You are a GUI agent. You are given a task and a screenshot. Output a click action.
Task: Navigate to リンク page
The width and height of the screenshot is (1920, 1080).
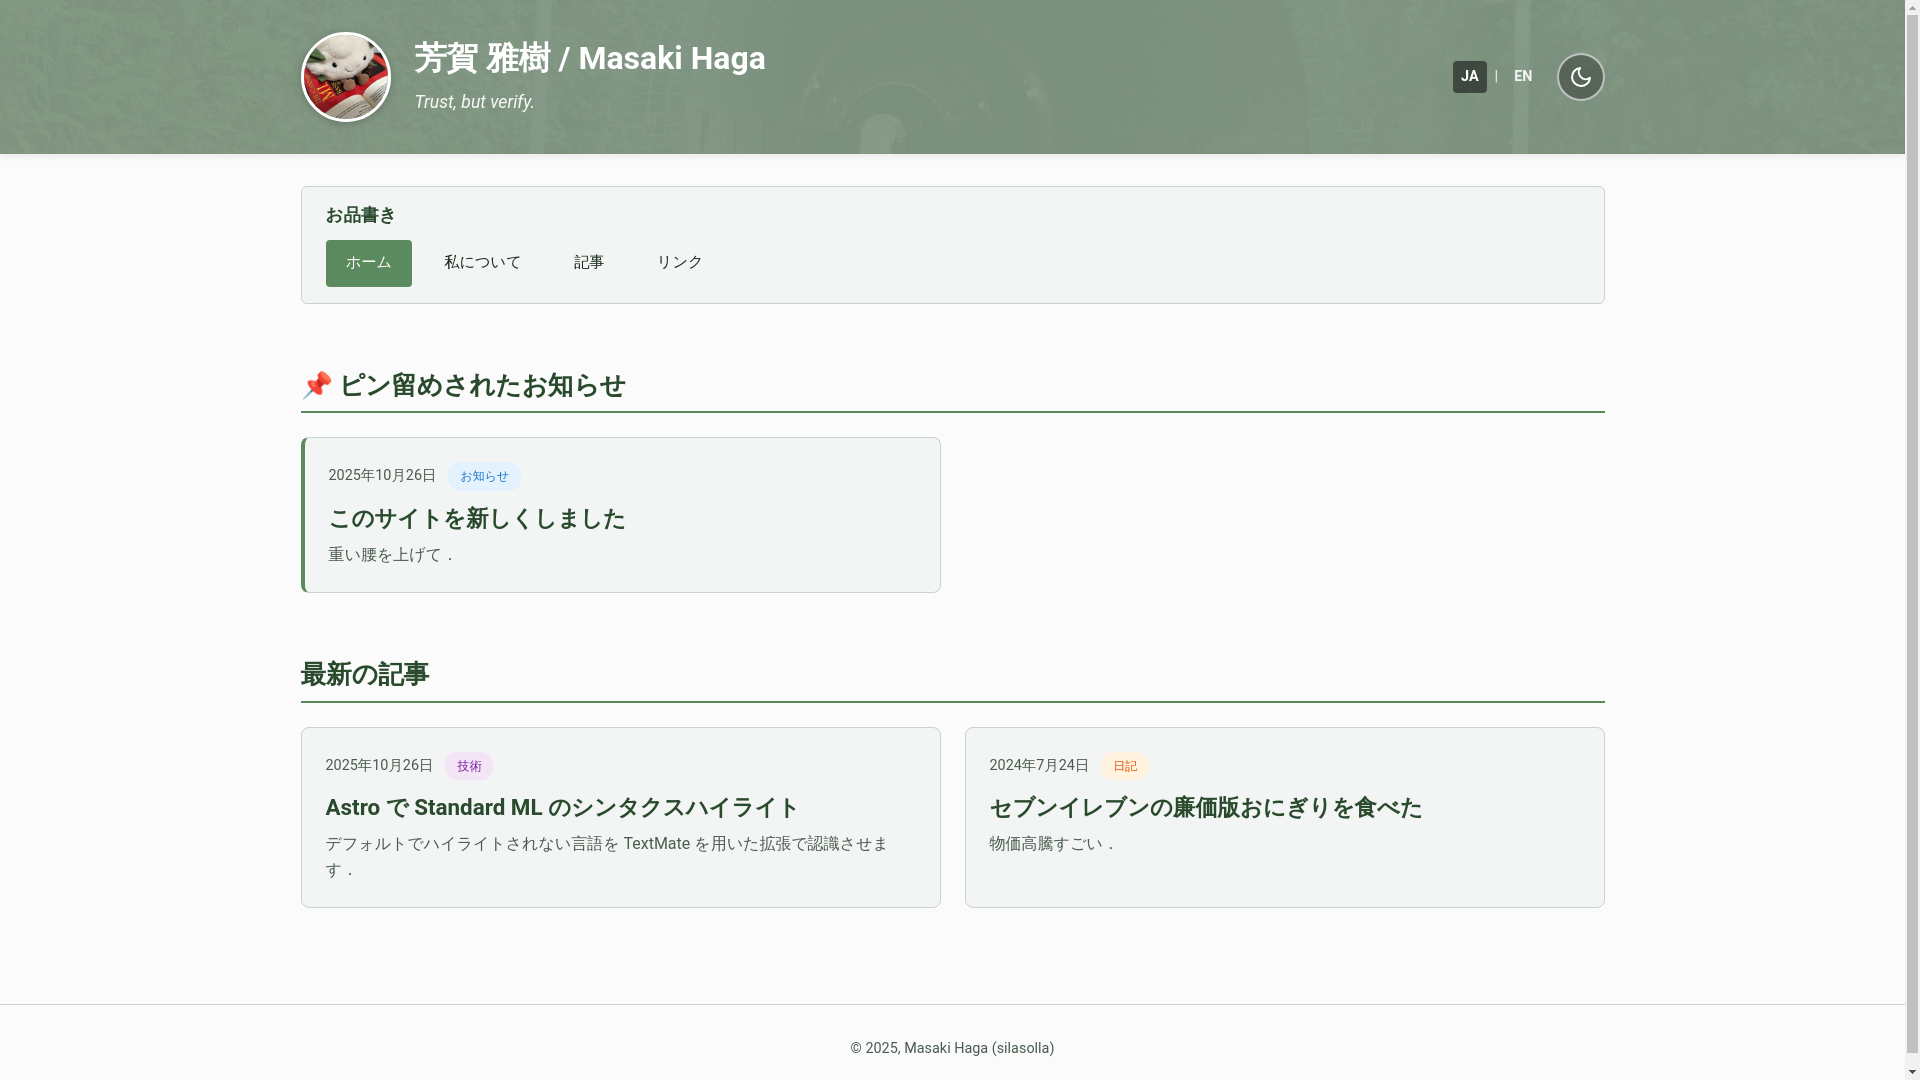(679, 263)
